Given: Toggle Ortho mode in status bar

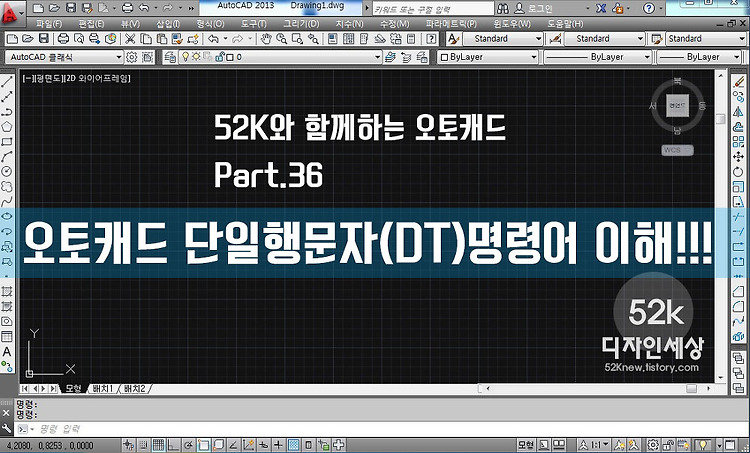Looking at the screenshot, I should pyautogui.click(x=172, y=445).
